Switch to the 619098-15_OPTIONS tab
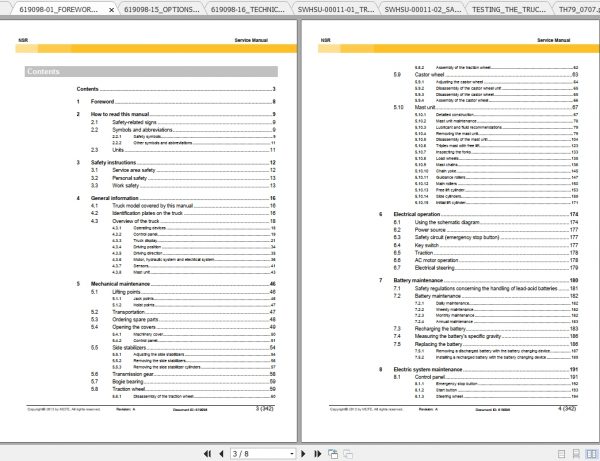The image size is (600, 461). pyautogui.click(x=162, y=10)
